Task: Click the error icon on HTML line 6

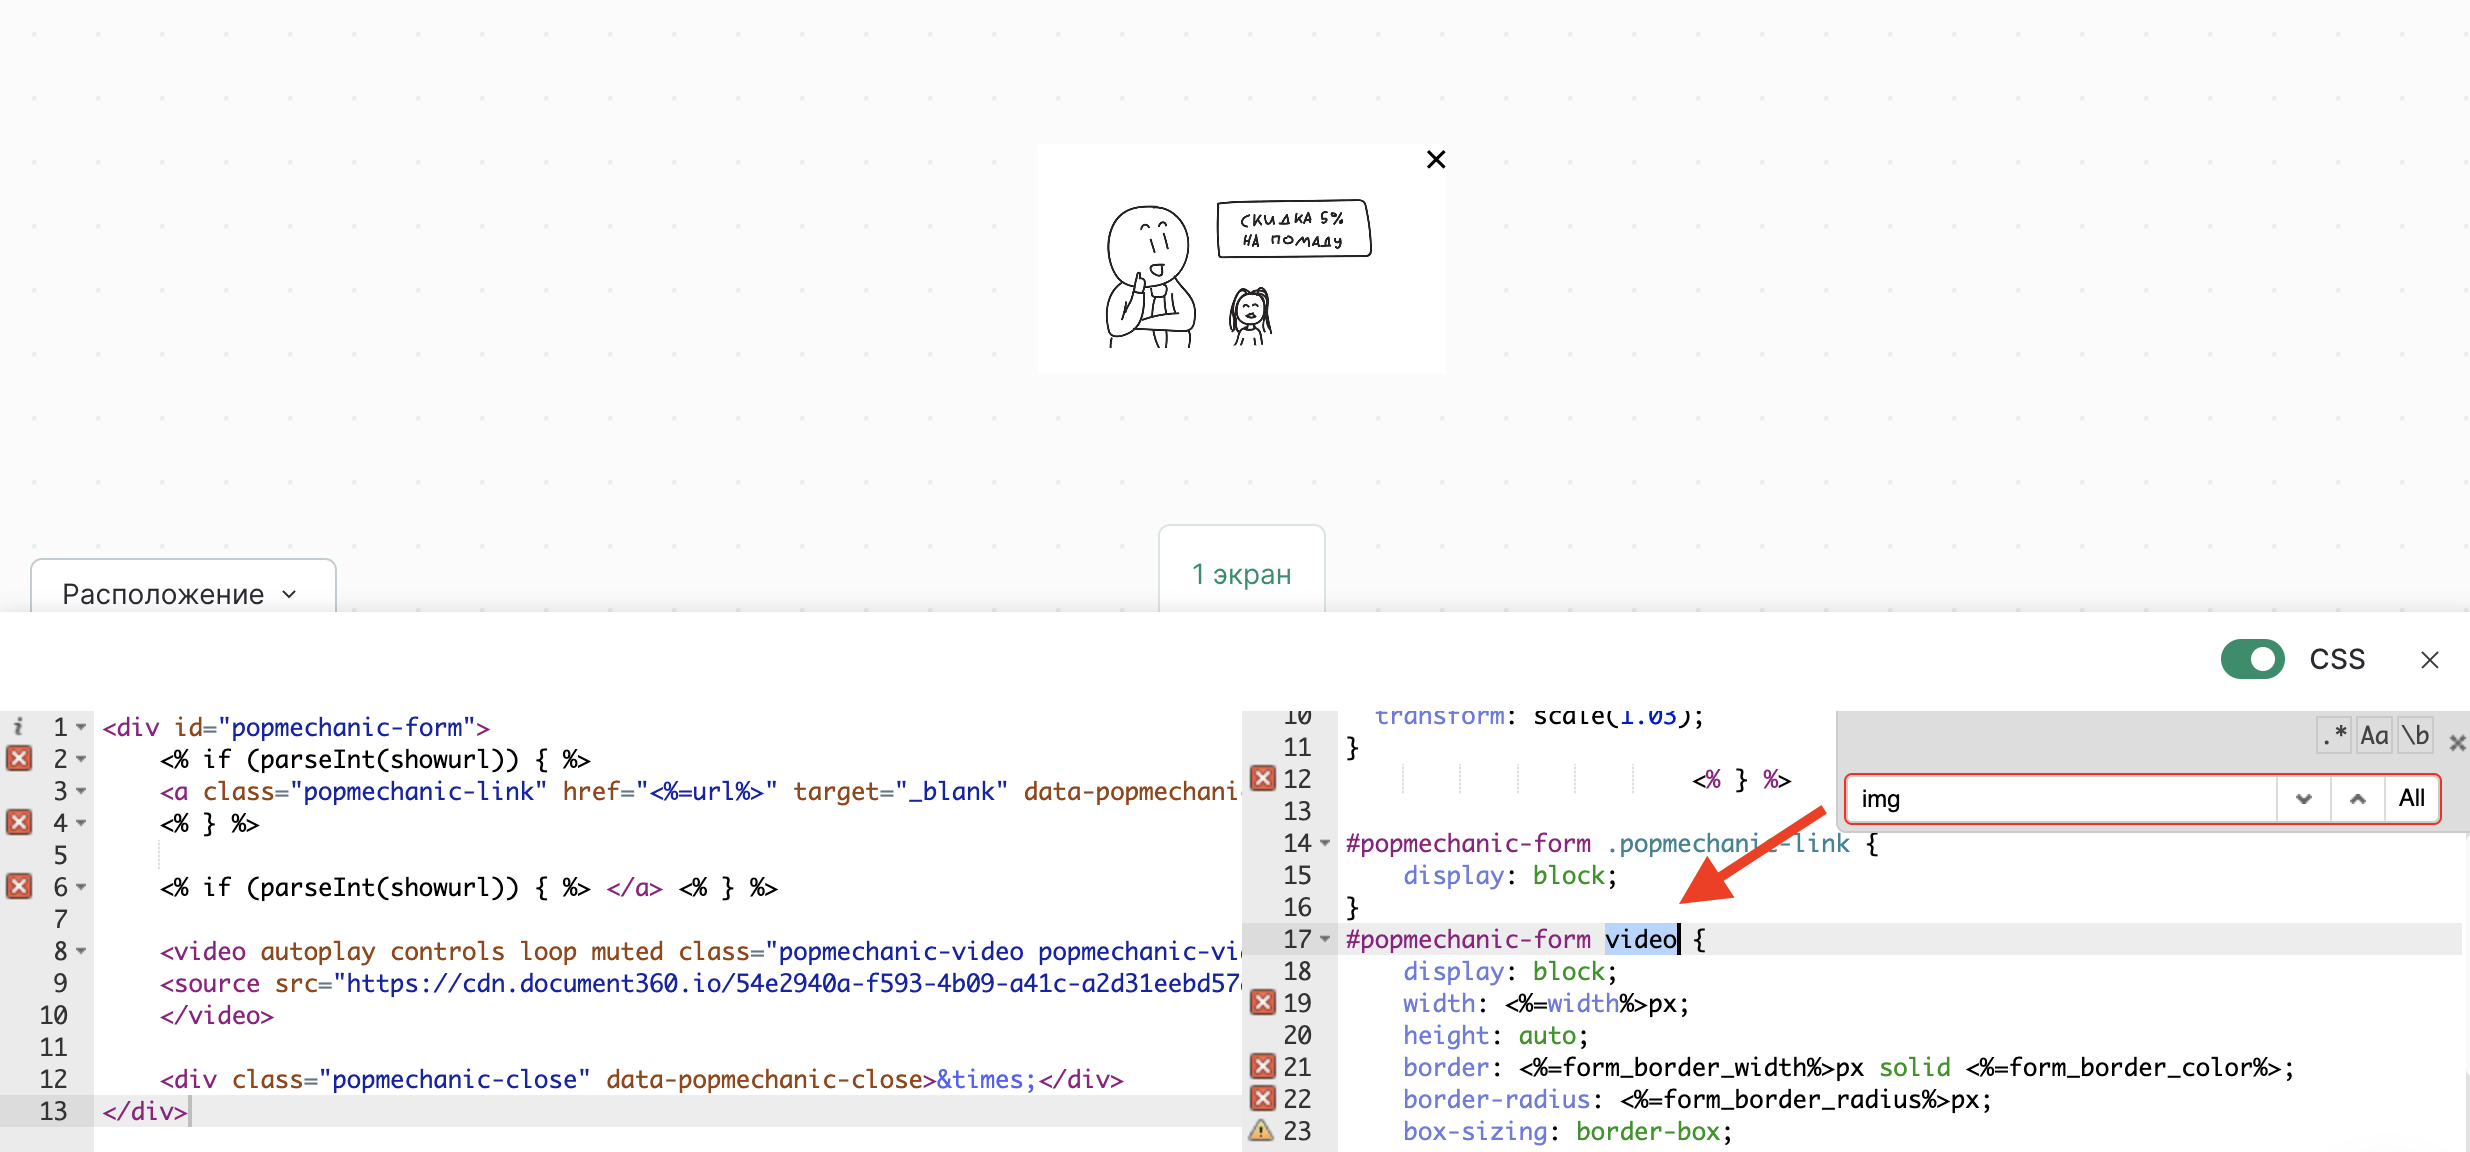Action: 19,886
